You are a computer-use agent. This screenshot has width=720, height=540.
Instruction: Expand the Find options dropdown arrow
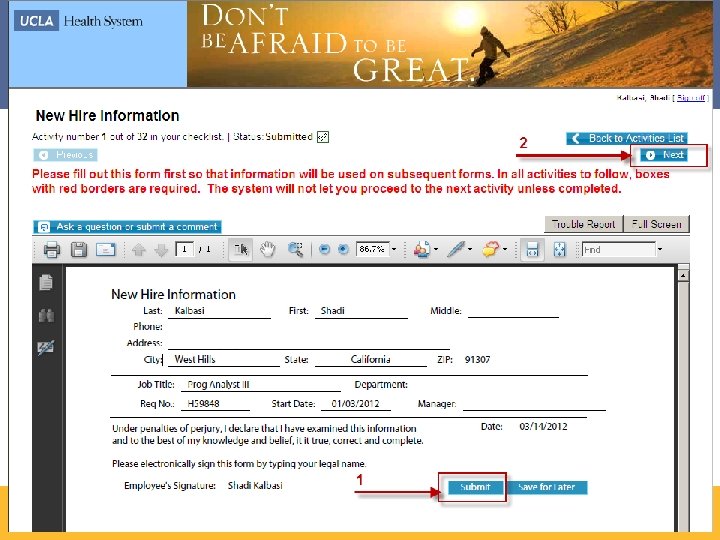[x=660, y=249]
